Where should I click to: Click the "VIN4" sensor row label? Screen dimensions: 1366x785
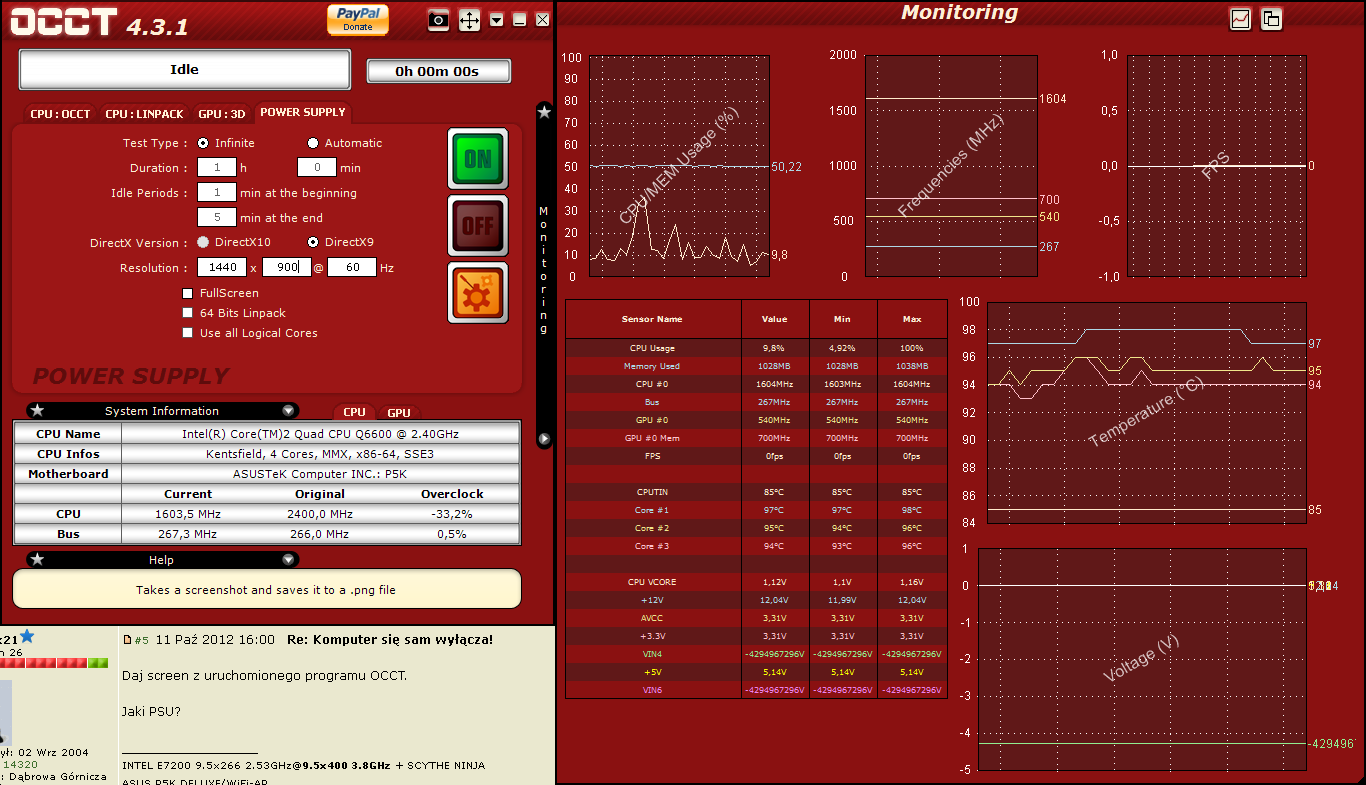coord(652,654)
